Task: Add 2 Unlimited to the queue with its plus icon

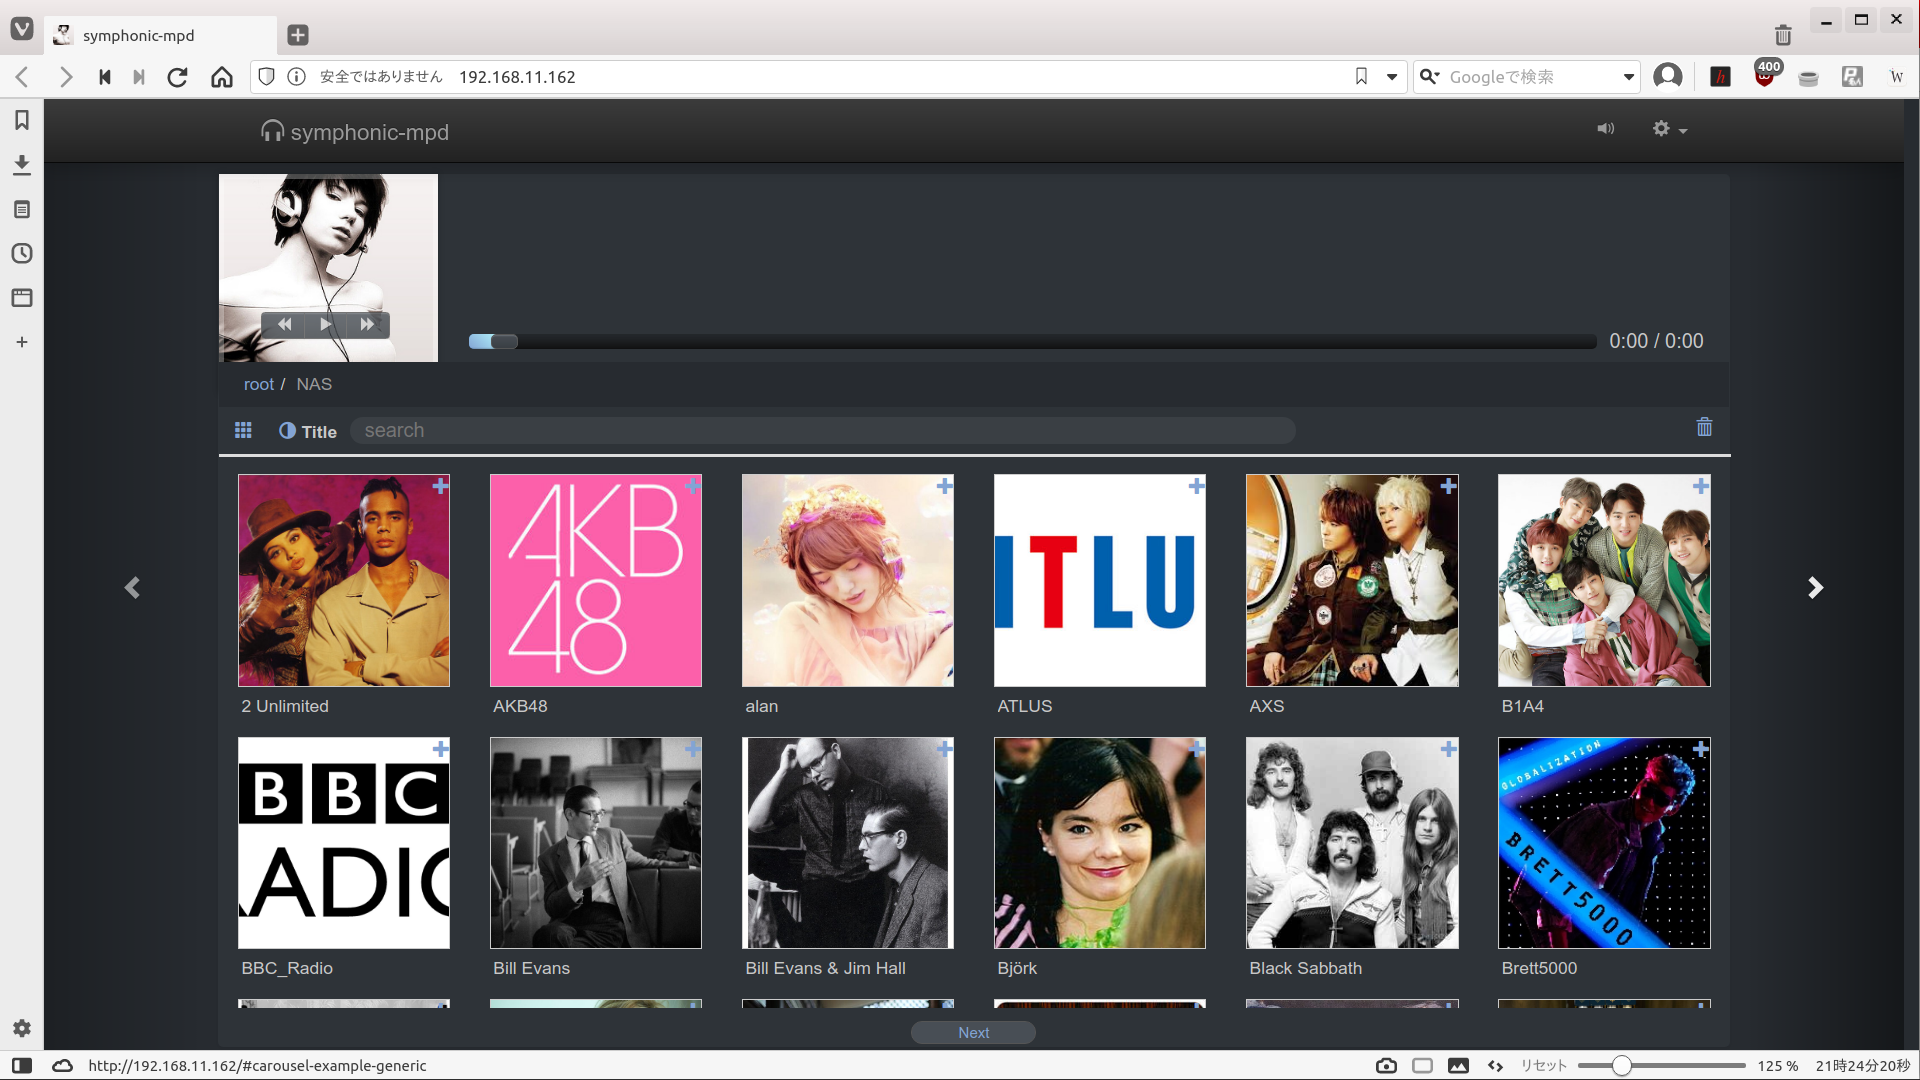Action: click(440, 486)
